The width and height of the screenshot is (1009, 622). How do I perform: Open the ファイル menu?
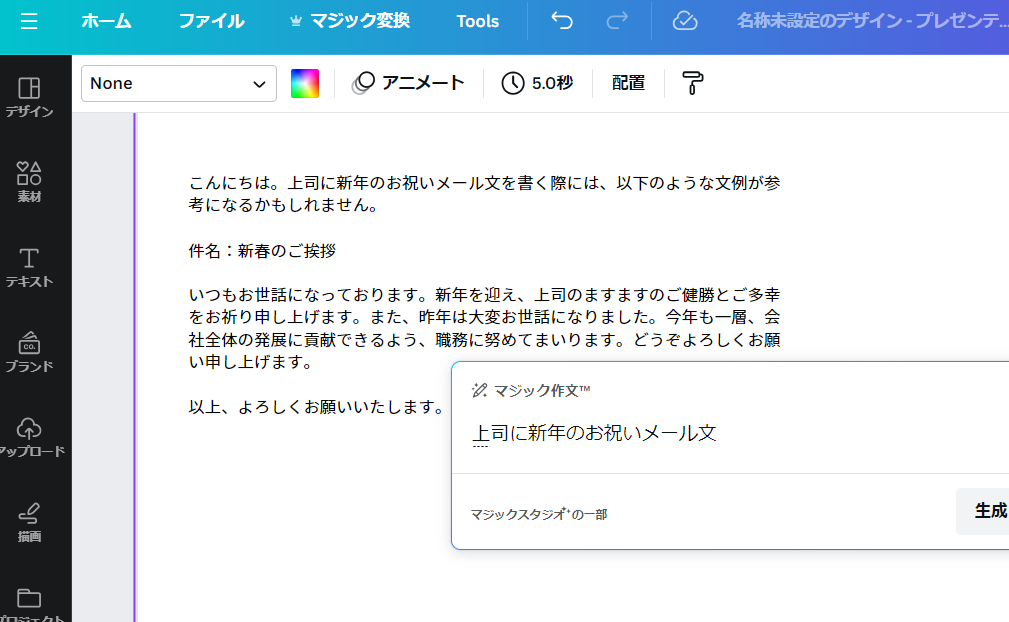[211, 21]
